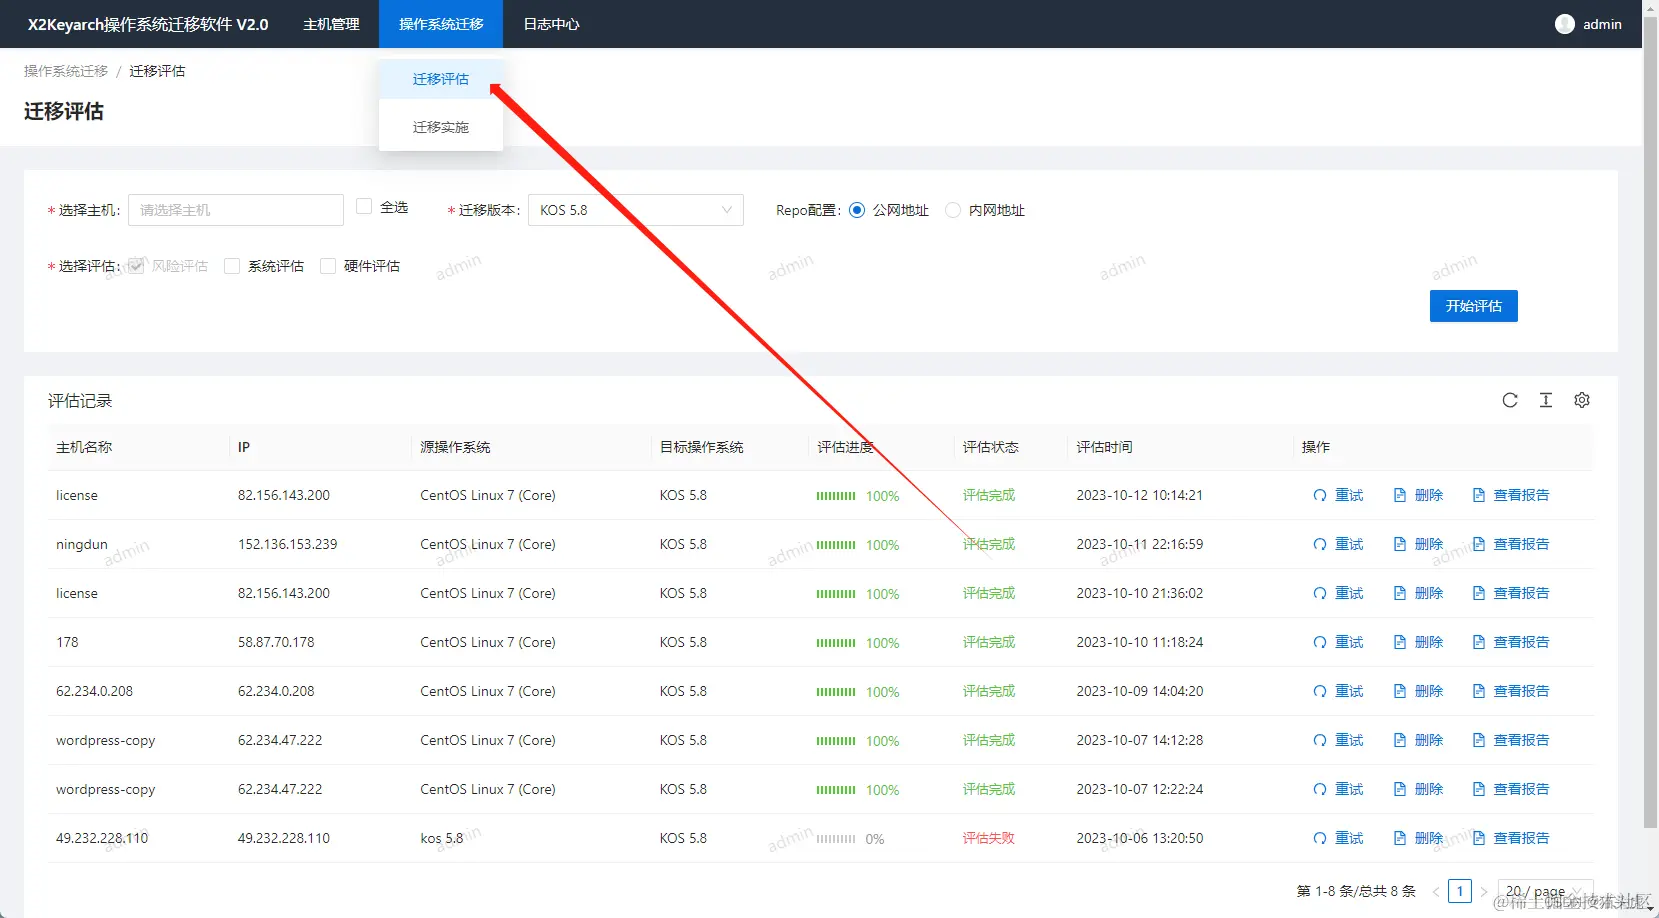
Task: Click the host name 62.234.0.208 cell
Action: (x=94, y=691)
